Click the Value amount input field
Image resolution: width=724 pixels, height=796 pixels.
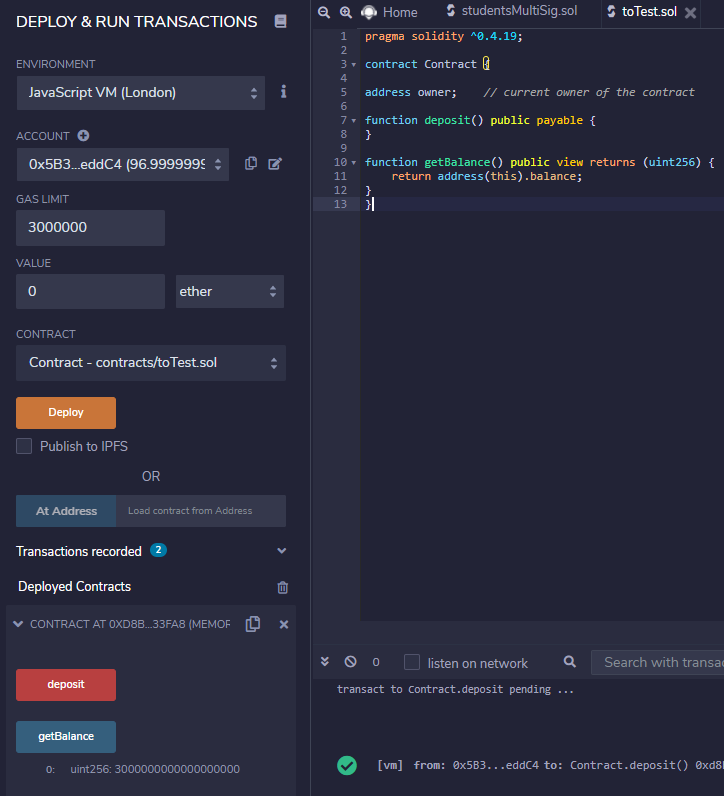(90, 291)
